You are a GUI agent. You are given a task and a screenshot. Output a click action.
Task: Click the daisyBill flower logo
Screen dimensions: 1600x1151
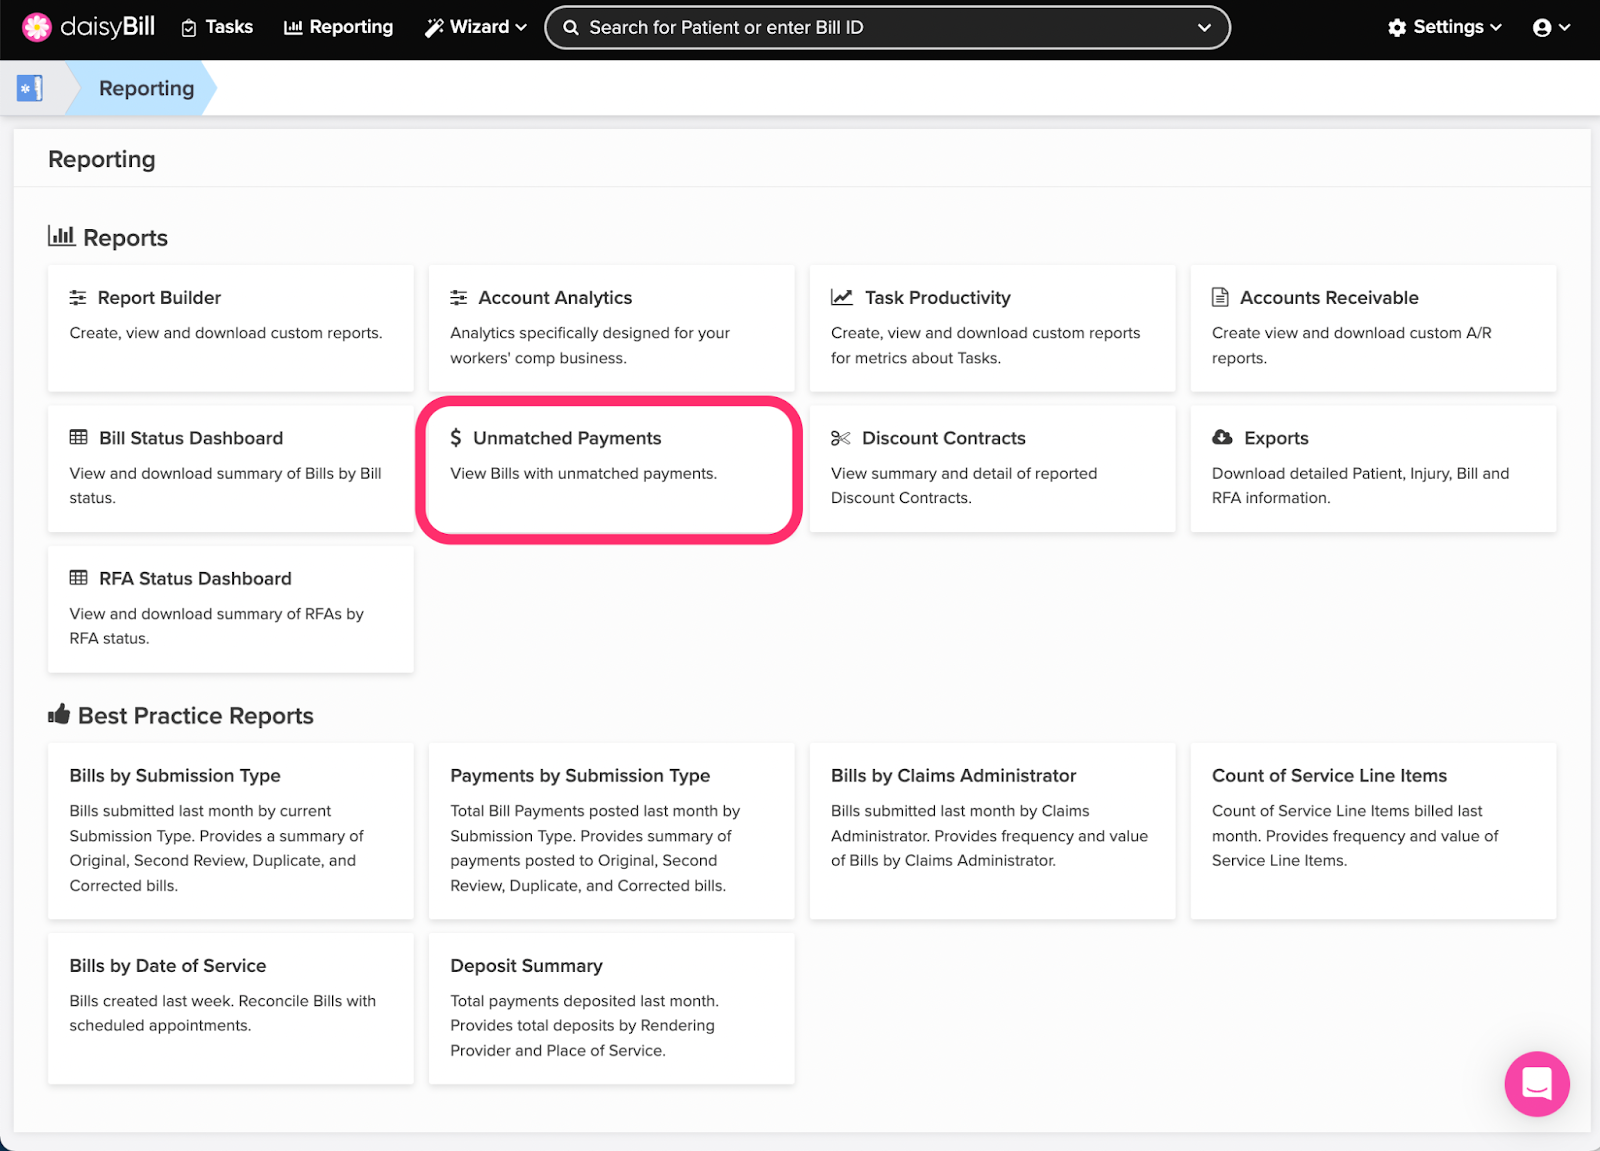tap(37, 27)
